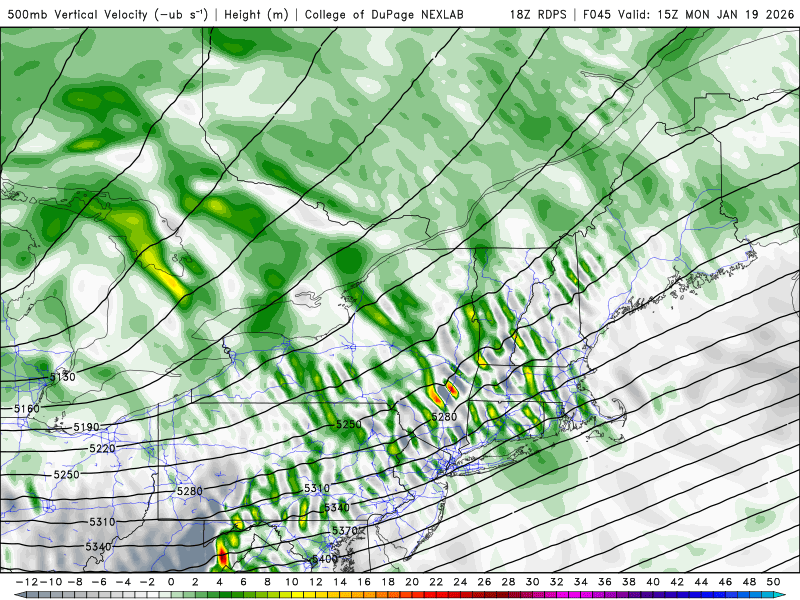
Task: Click the 38 value on the color scale
Action: coord(629,582)
